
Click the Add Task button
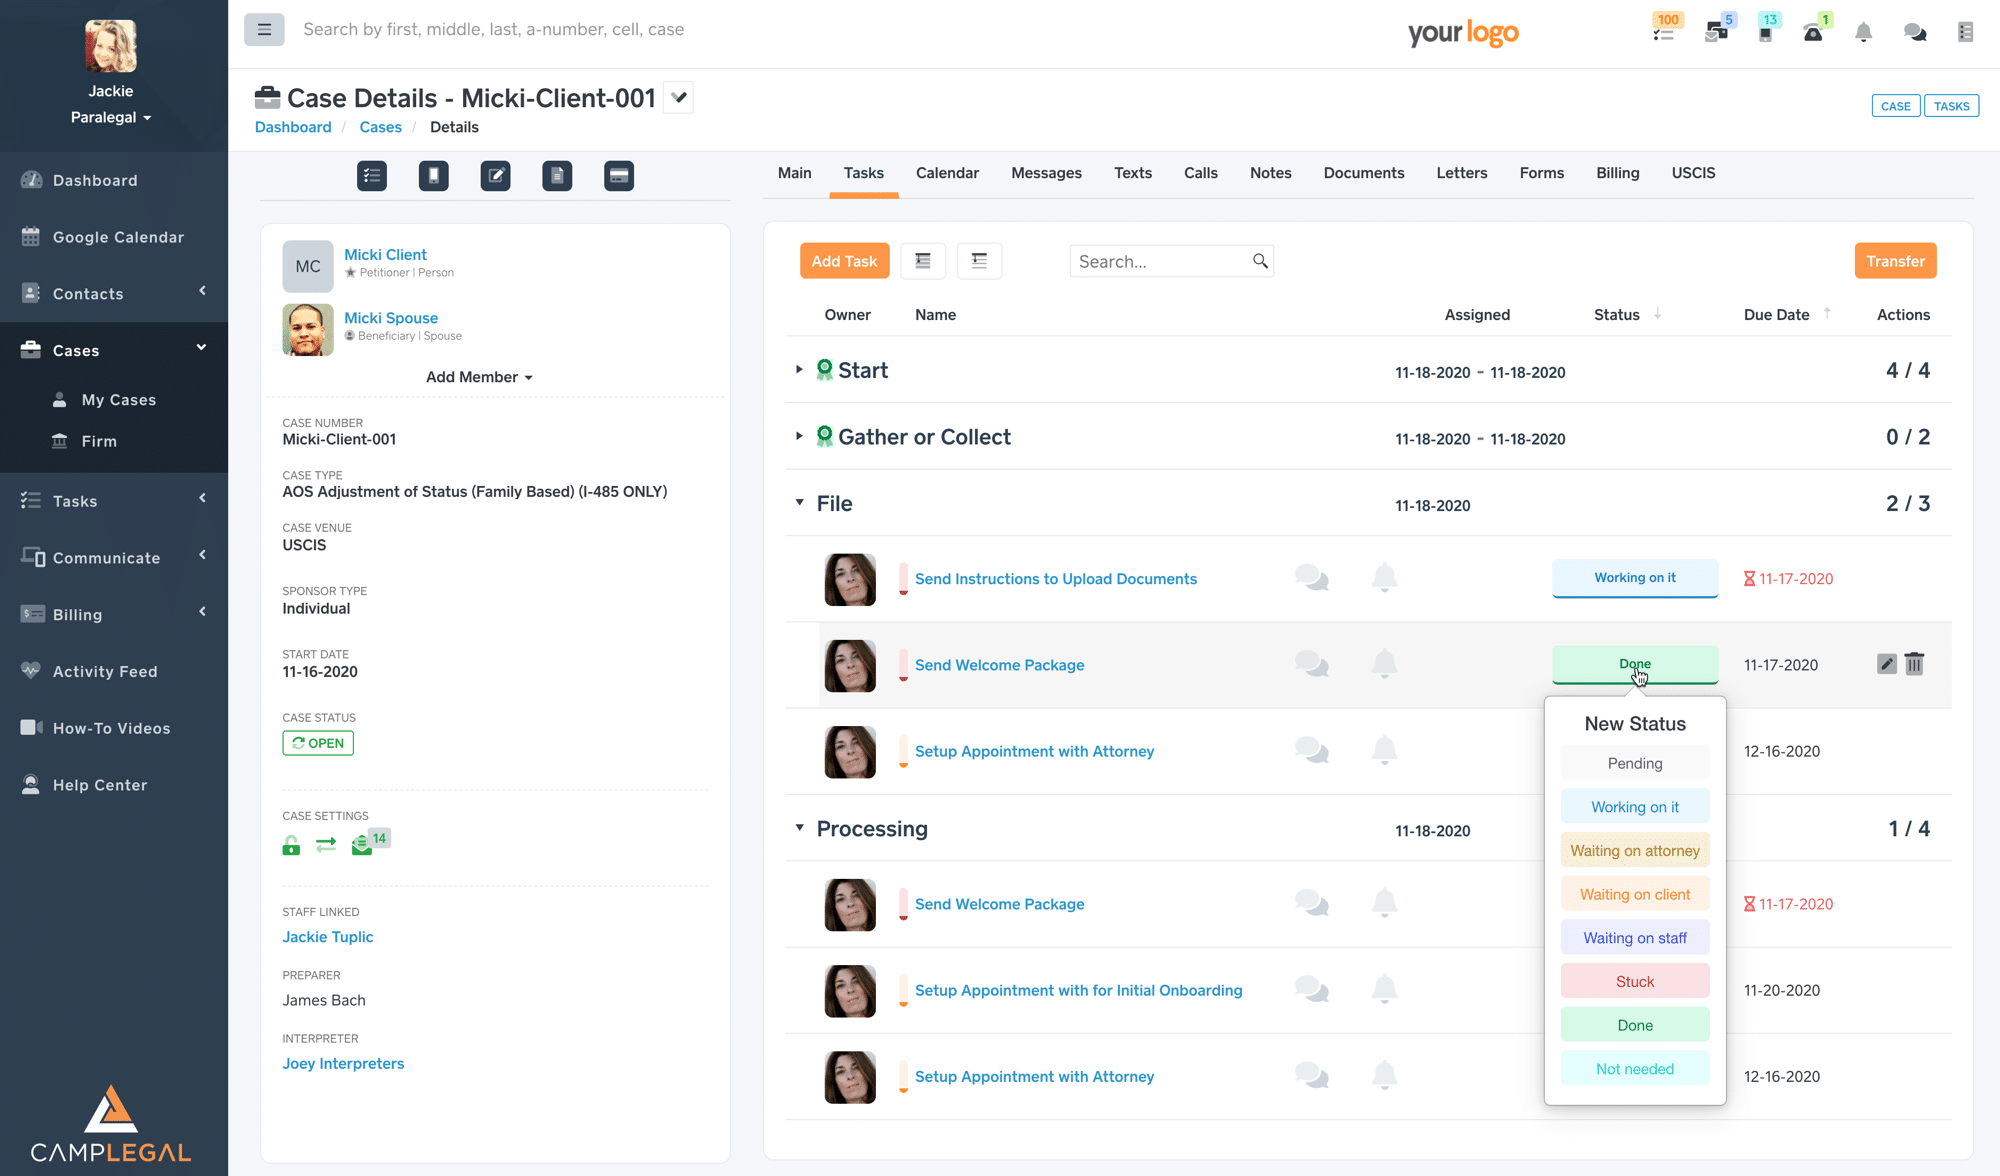coord(844,261)
